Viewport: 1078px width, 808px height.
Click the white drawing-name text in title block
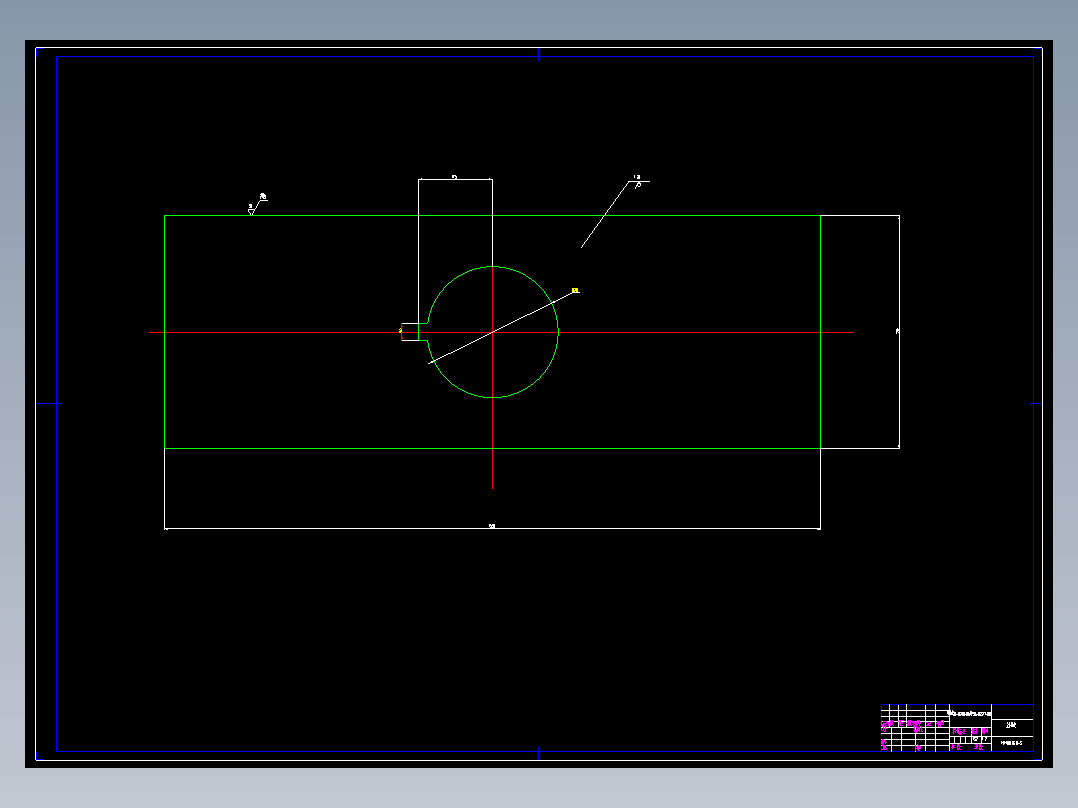[969, 713]
